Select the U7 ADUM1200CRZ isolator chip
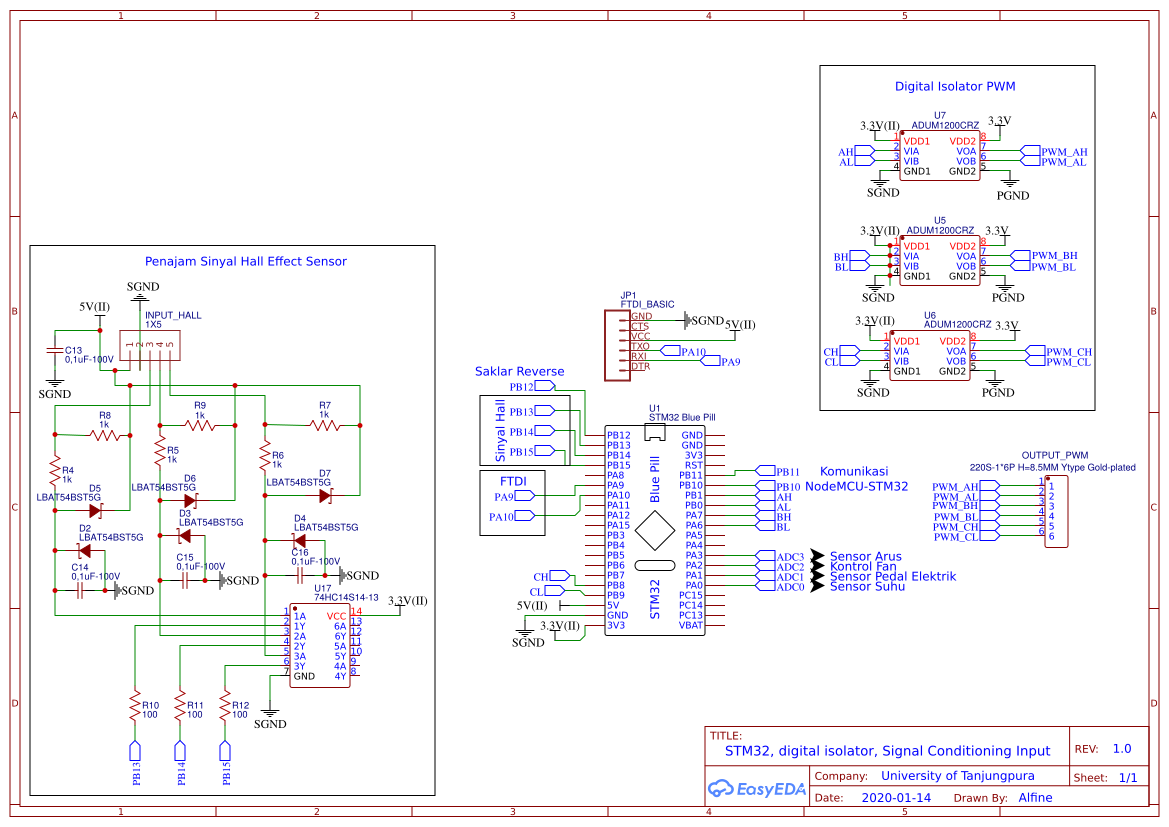The height and width of the screenshot is (827, 1169). 939,156
